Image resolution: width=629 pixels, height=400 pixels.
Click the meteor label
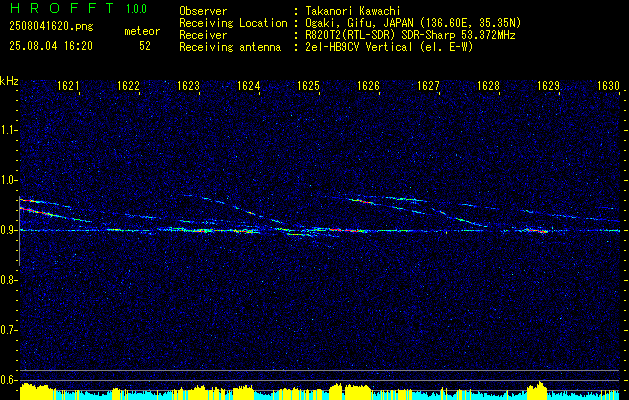tap(142, 31)
